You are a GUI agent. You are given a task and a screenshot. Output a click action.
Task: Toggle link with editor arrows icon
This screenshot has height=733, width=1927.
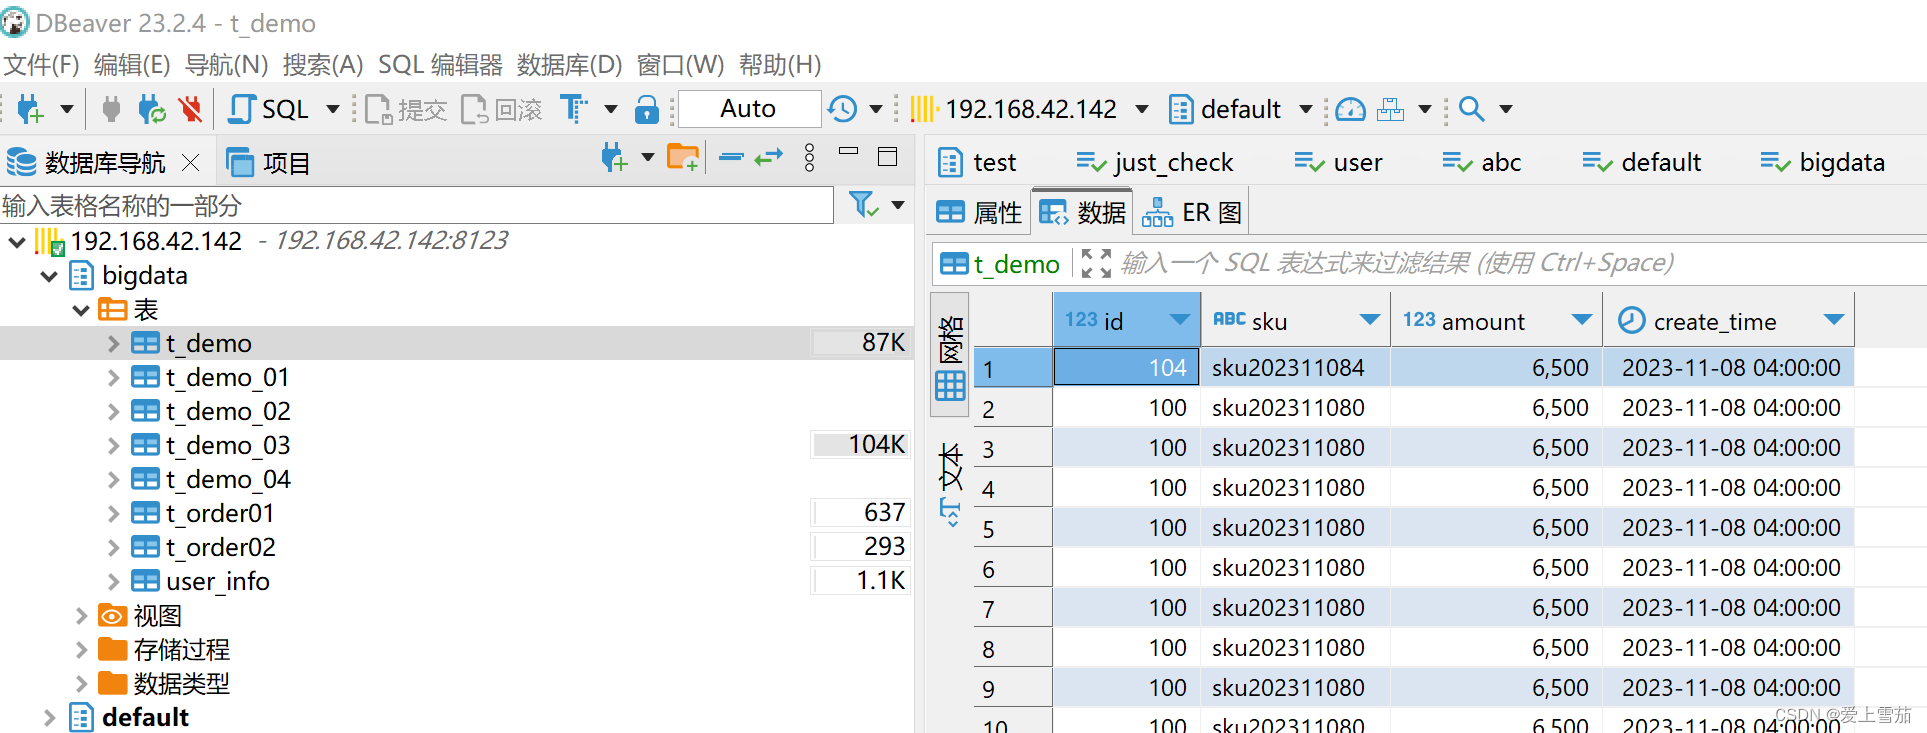tap(768, 157)
